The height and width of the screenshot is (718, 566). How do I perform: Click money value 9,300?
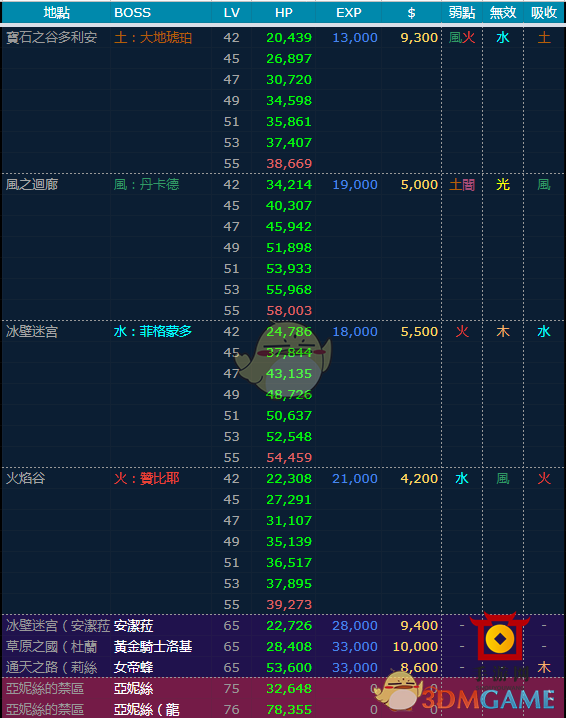coord(419,38)
